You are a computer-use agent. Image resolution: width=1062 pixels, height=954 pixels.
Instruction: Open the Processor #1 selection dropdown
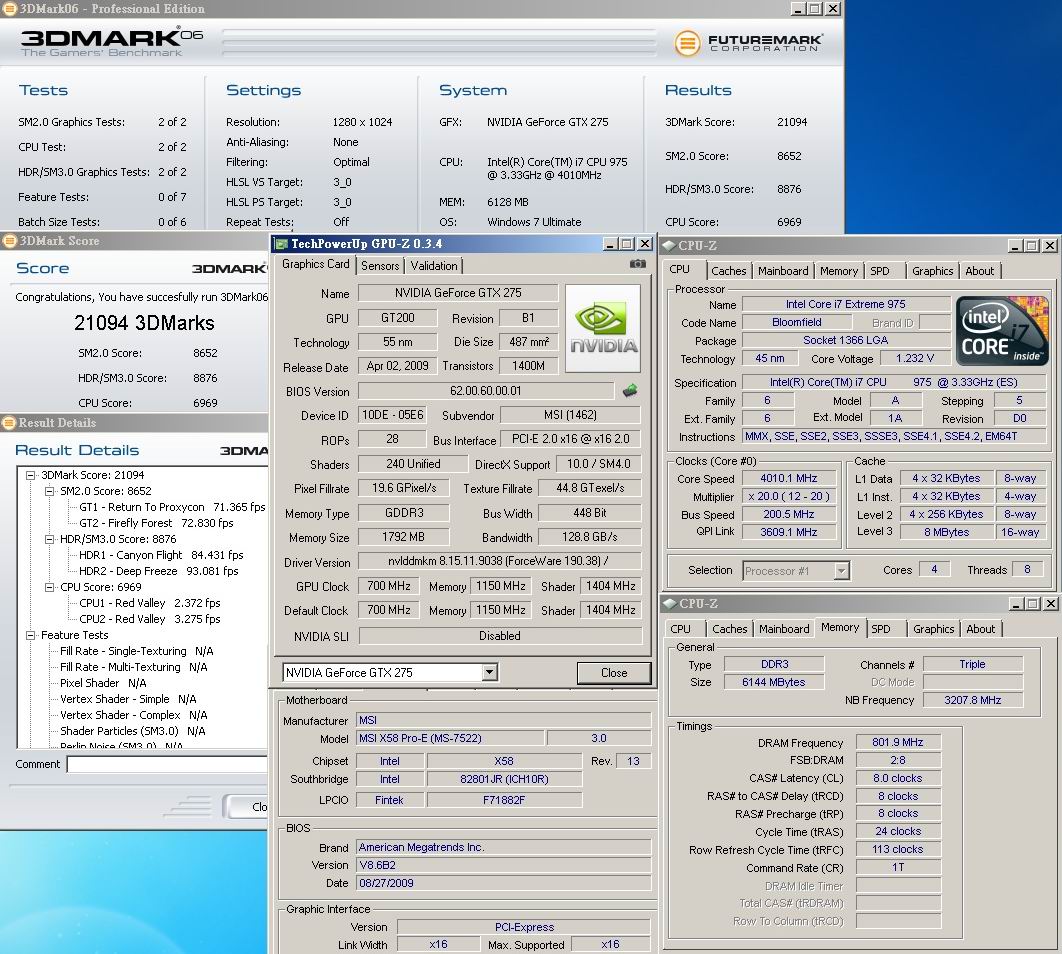click(841, 571)
